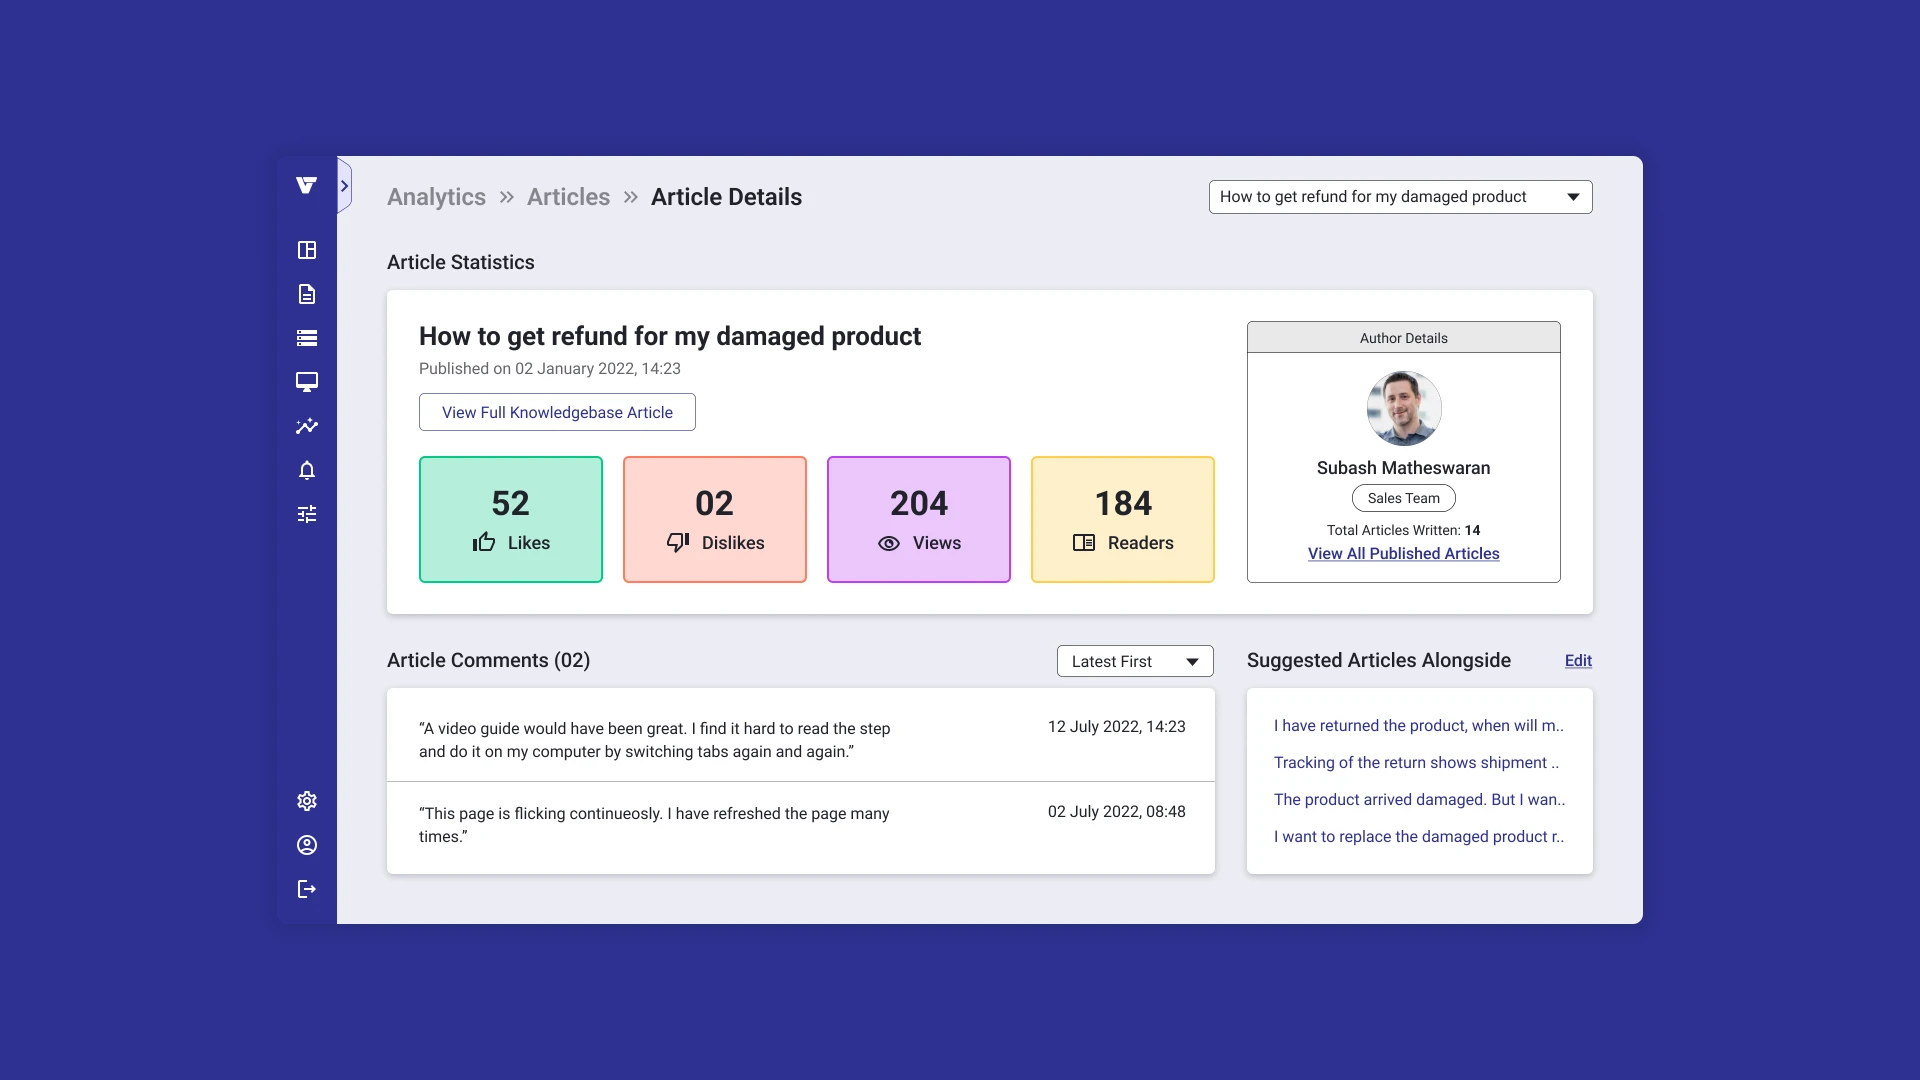The image size is (1920, 1080).
Task: Edit the suggested articles list
Action: click(1578, 661)
